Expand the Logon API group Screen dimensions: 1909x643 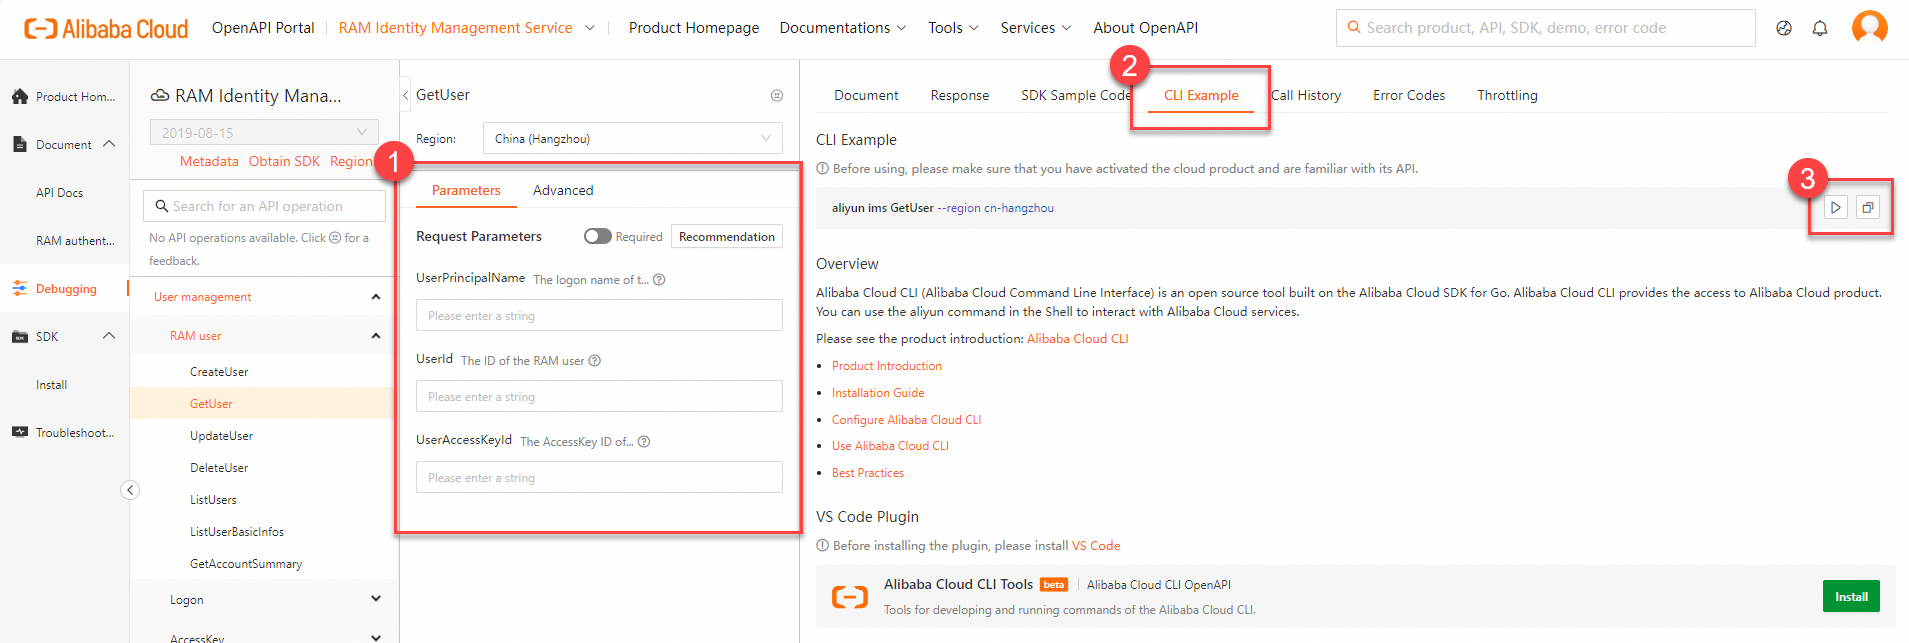[376, 599]
